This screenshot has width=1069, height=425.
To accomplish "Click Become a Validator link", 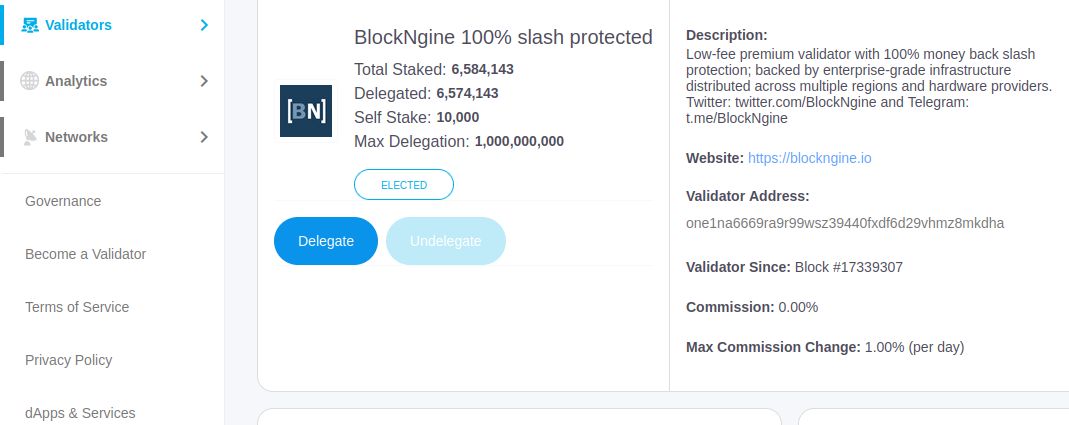I will (85, 254).
